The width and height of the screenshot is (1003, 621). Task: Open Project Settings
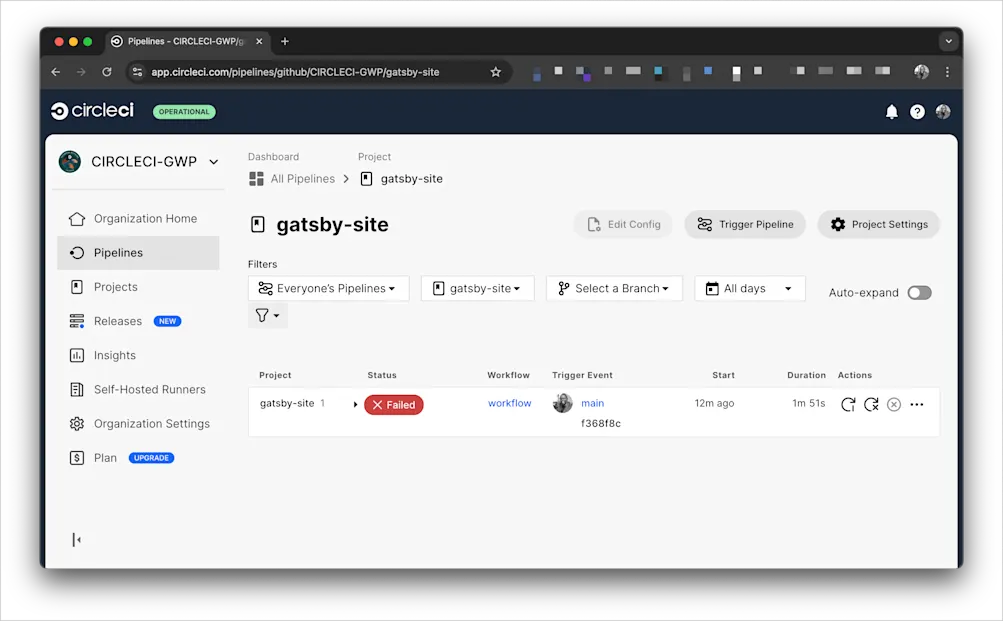879,224
